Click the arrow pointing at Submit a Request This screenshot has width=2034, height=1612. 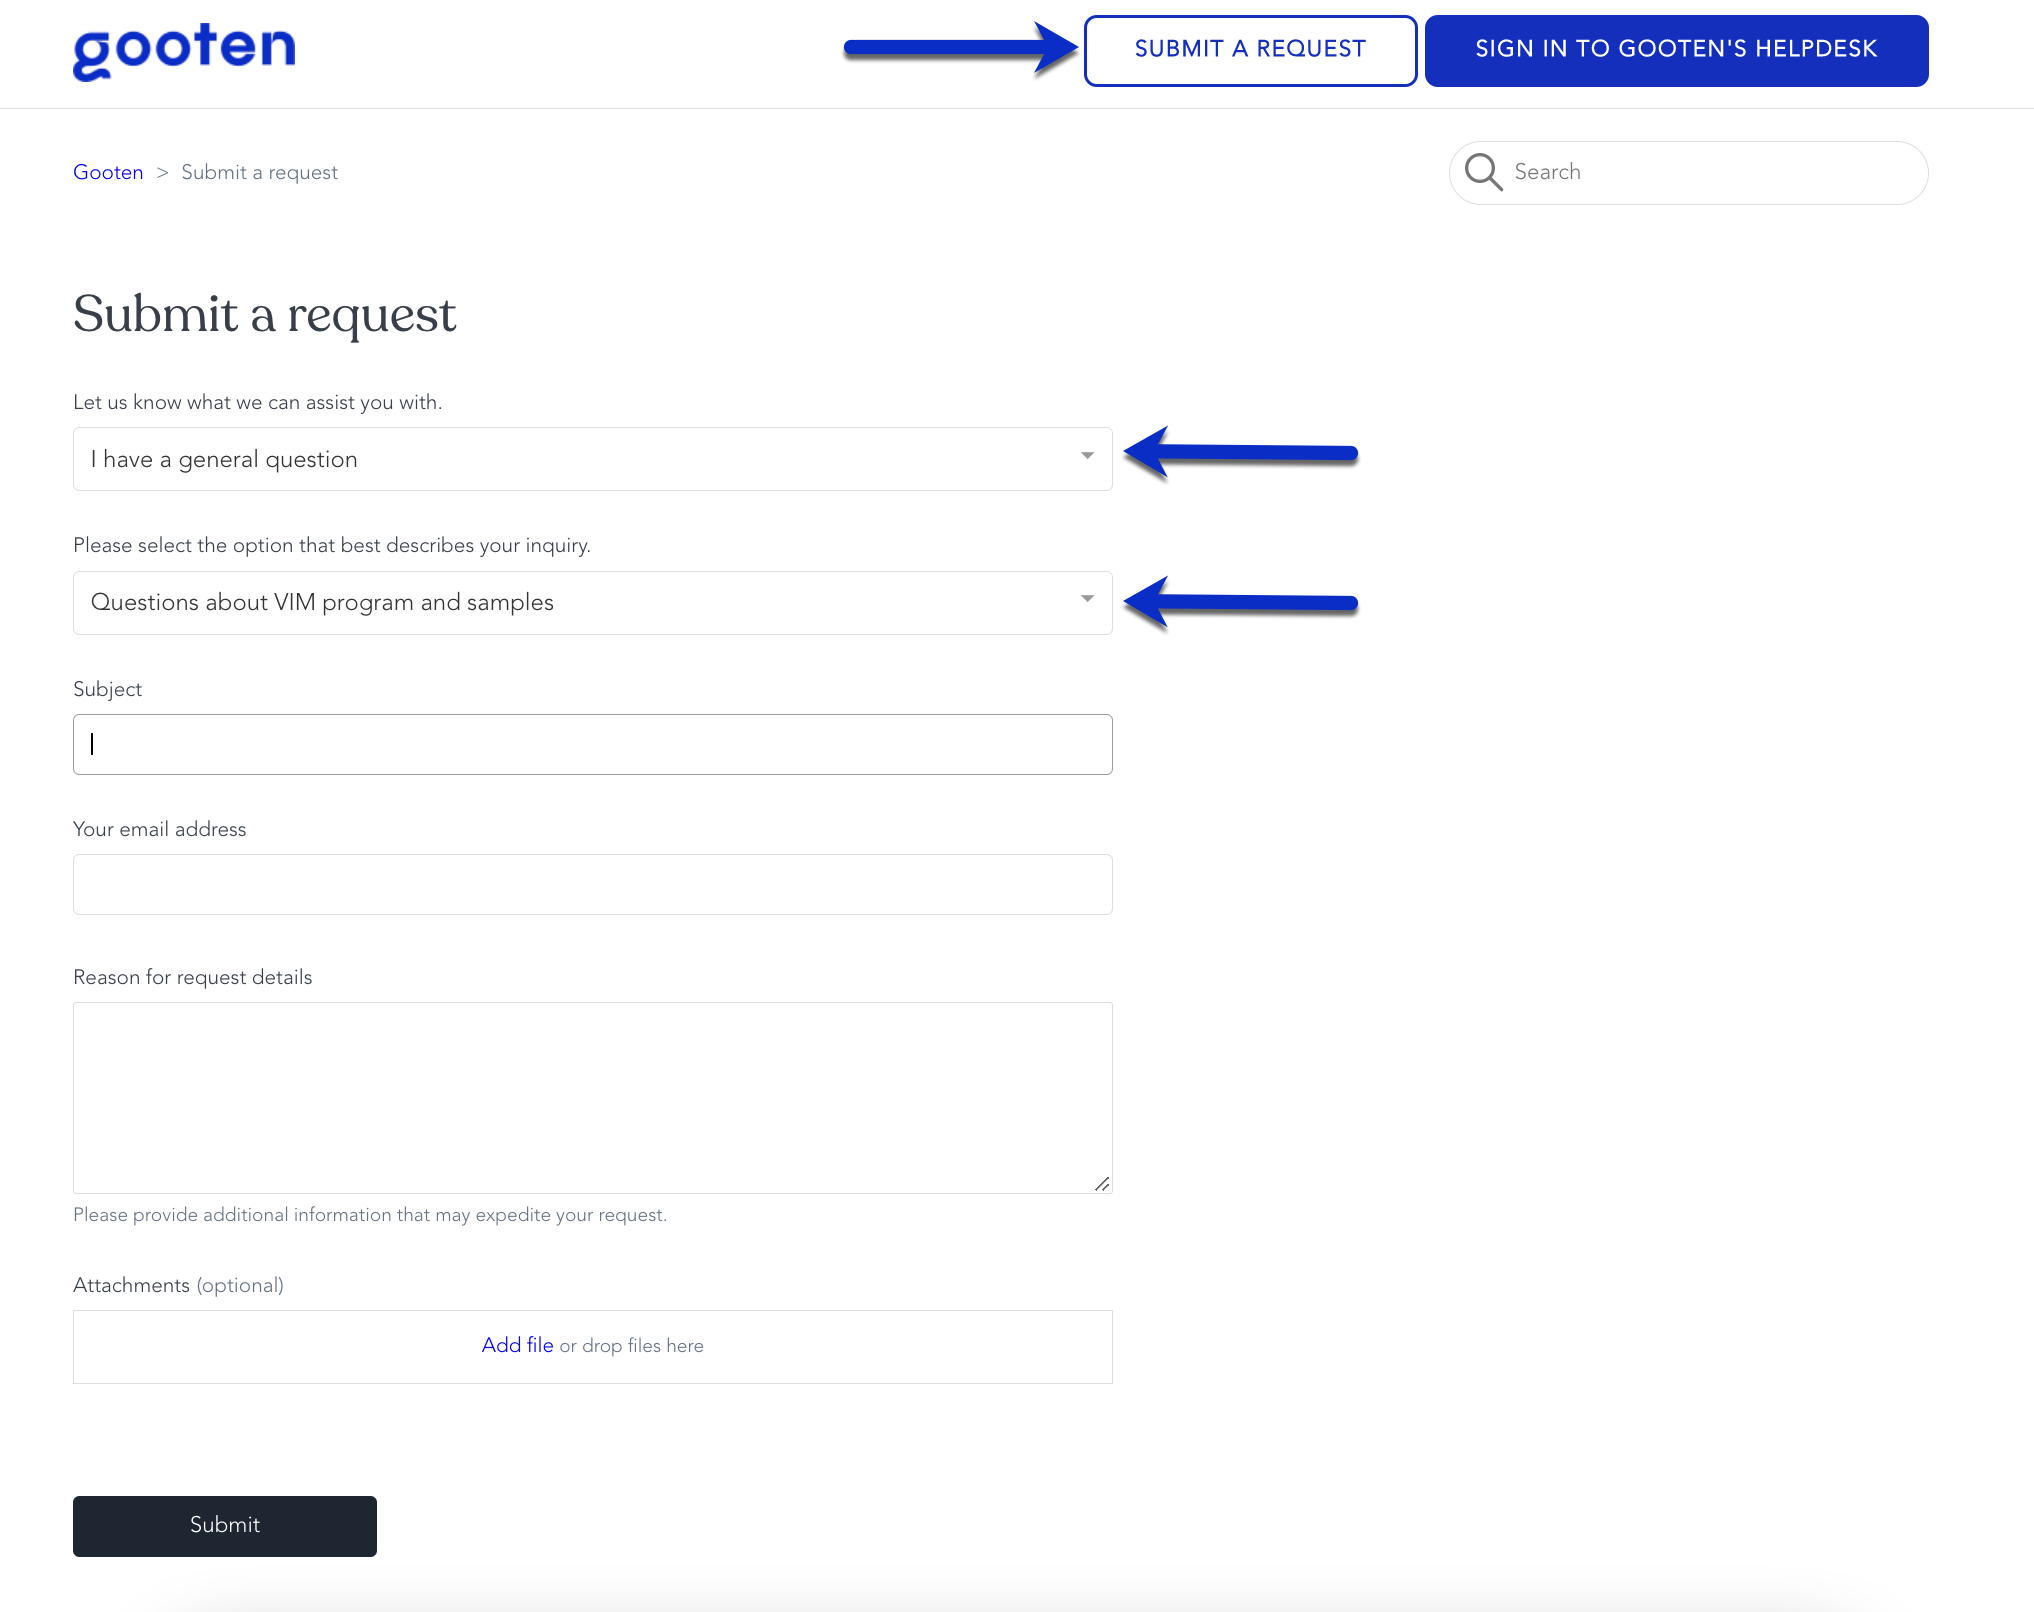tap(960, 48)
